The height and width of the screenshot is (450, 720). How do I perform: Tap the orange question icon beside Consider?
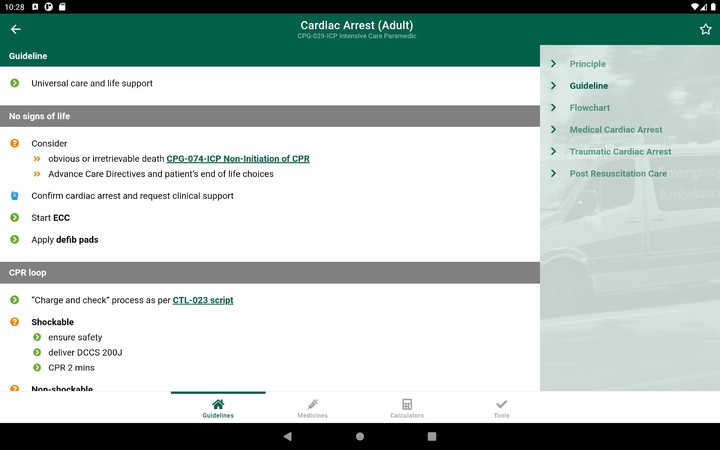15,143
